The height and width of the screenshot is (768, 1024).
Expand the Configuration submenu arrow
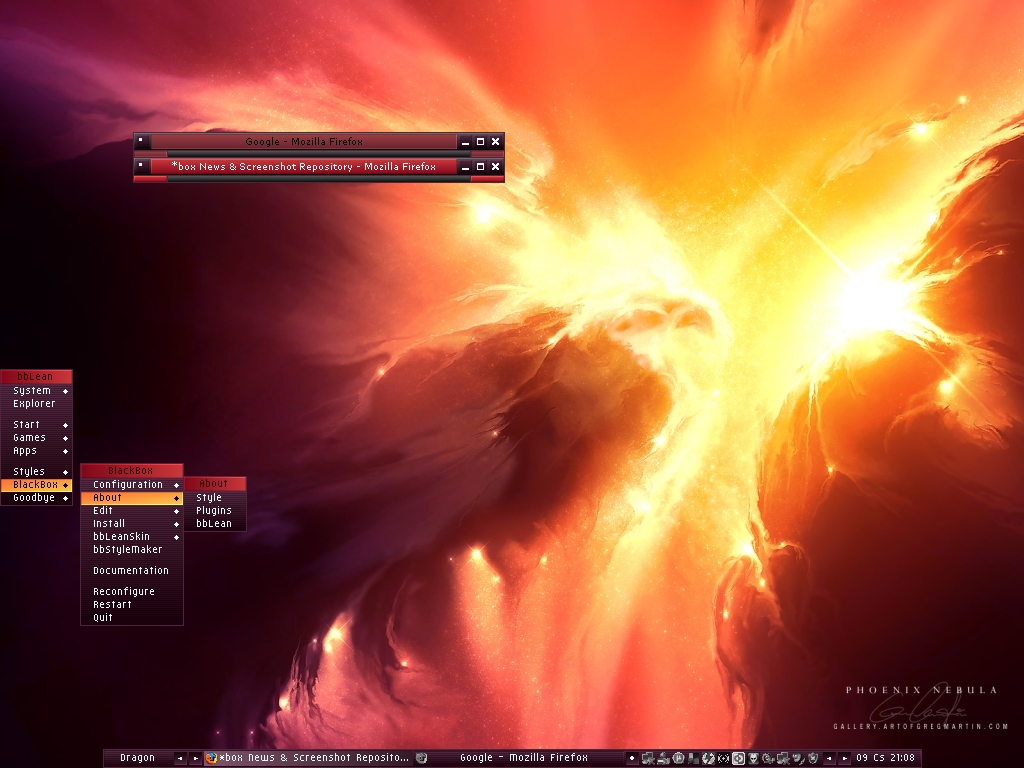click(176, 485)
